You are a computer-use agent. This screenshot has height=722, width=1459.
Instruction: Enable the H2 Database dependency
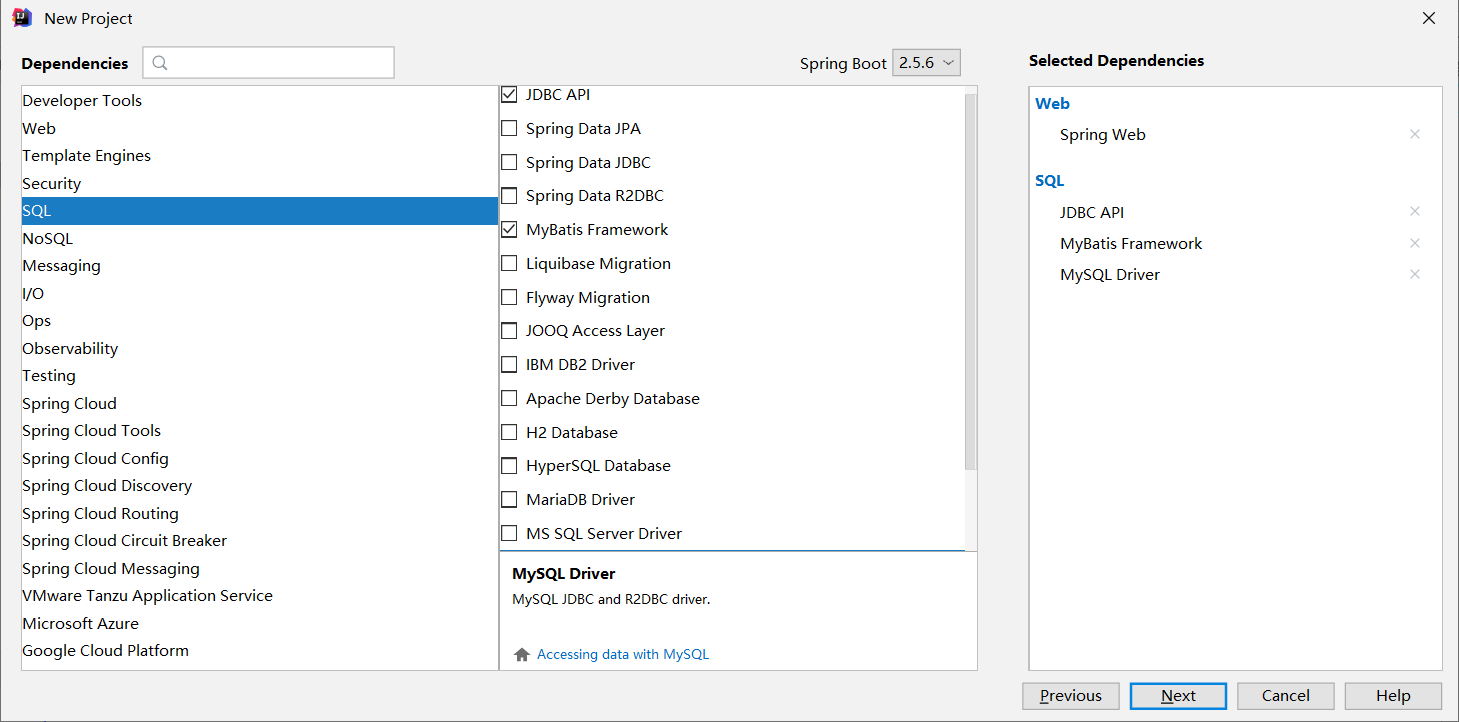point(509,432)
